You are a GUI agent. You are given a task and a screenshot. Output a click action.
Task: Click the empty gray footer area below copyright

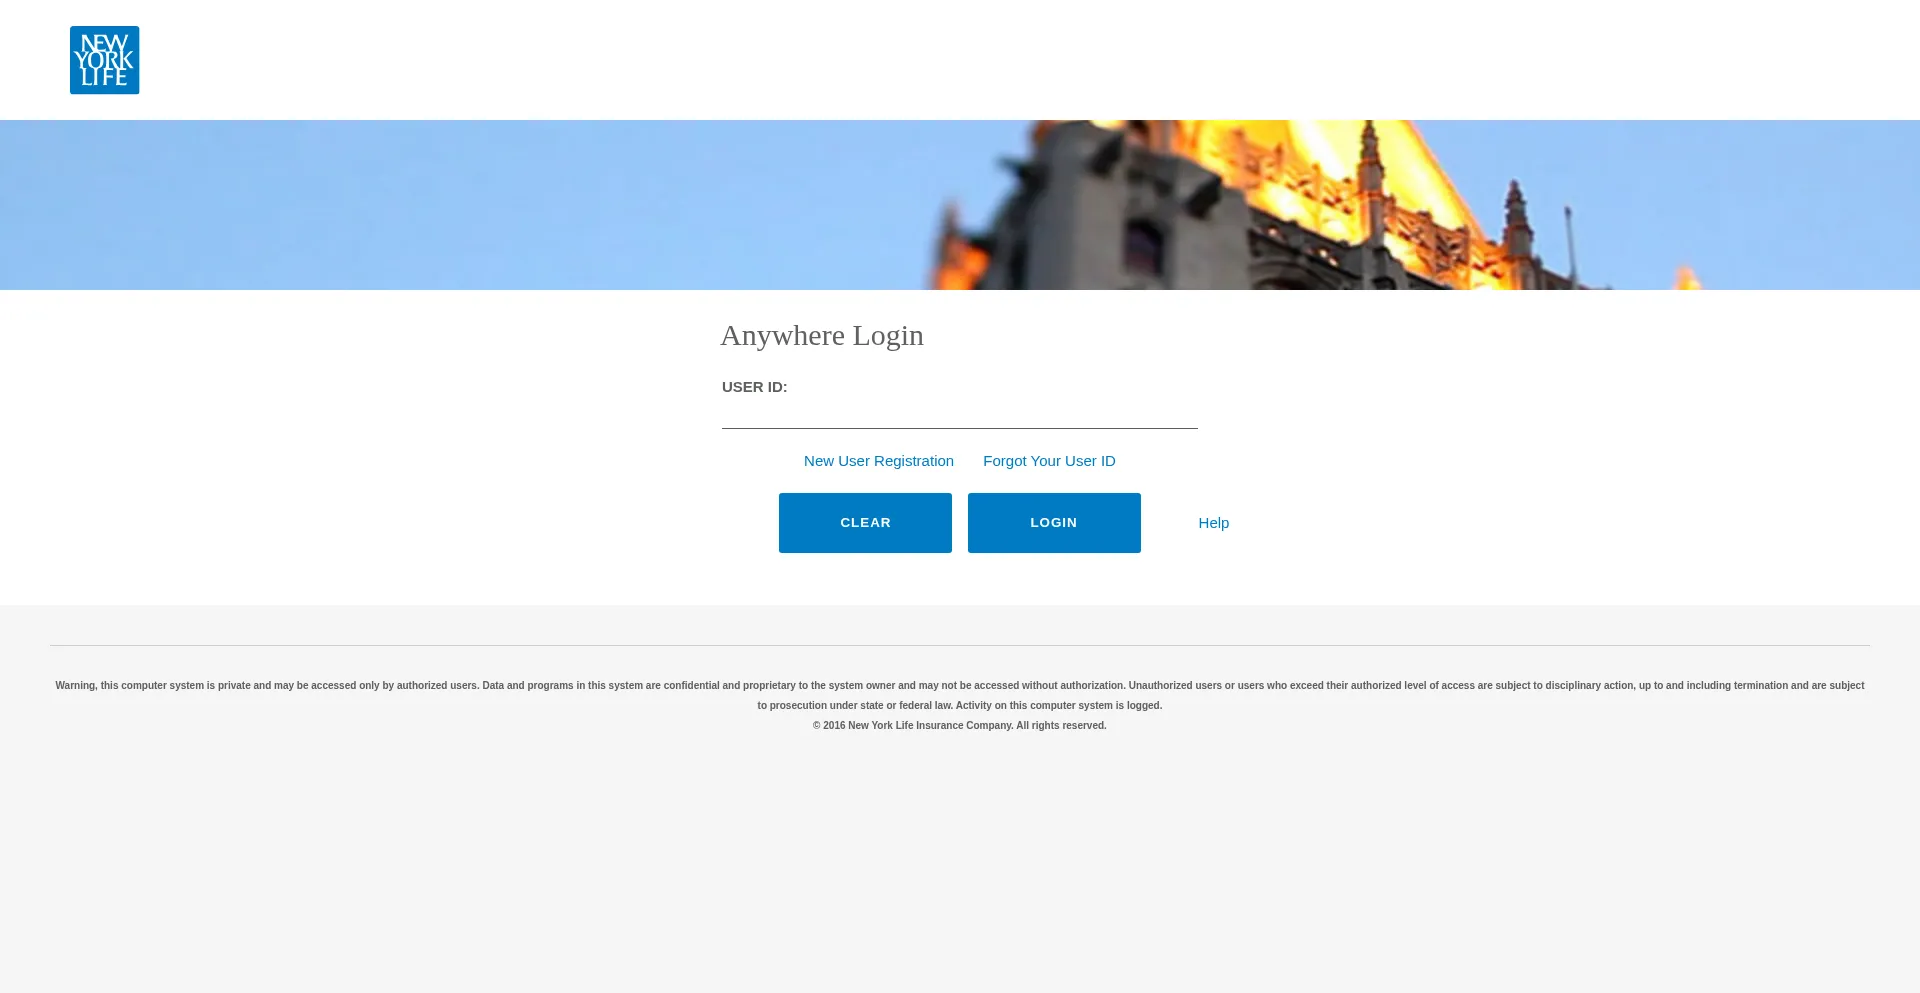tap(959, 860)
